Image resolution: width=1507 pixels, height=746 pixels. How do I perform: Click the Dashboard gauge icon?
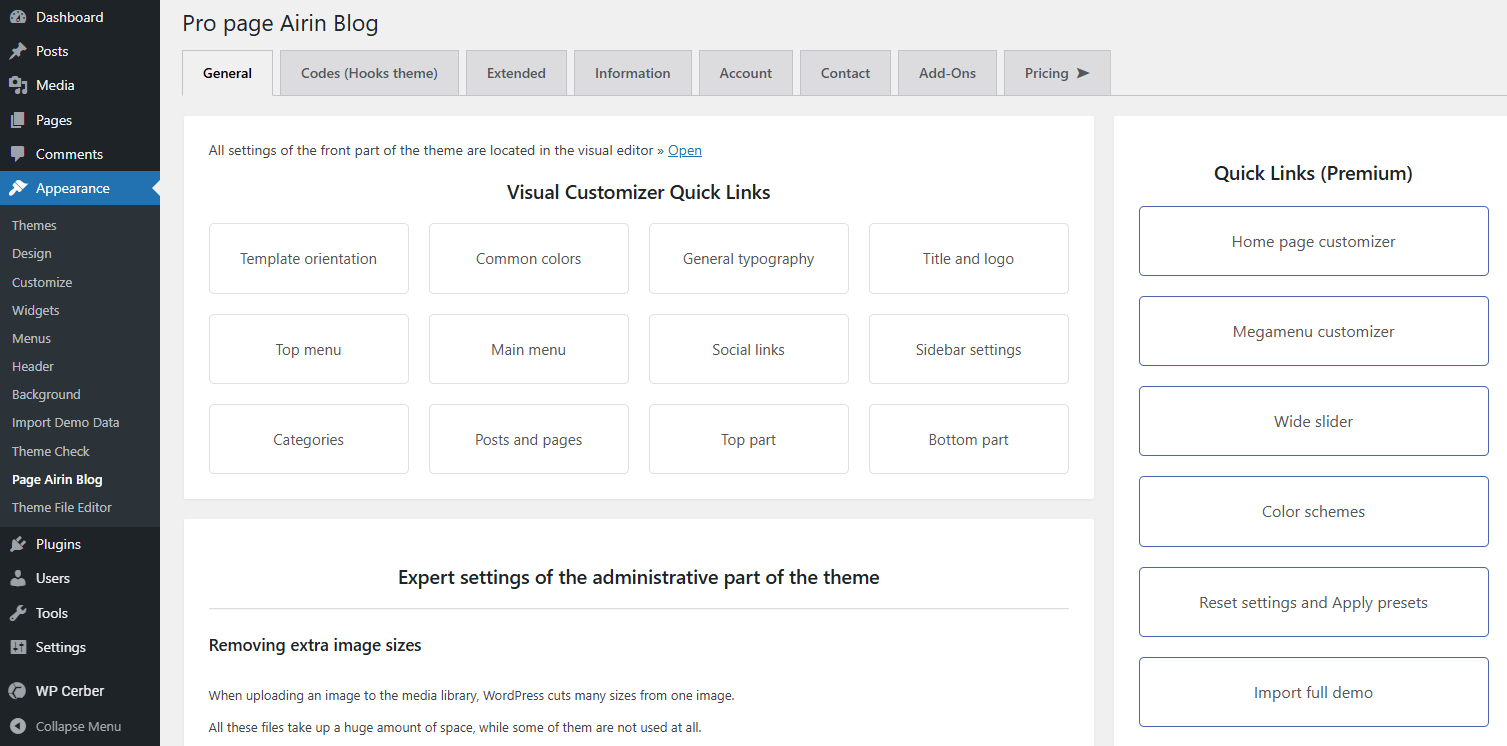[18, 17]
